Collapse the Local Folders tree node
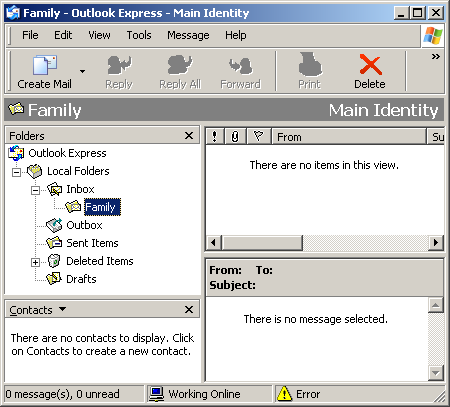Image resolution: width=450 pixels, height=407 pixels. (16, 172)
